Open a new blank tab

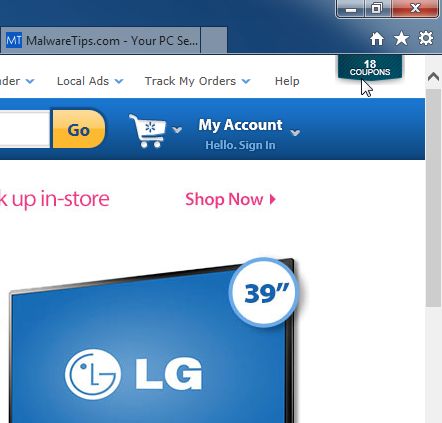coord(214,41)
